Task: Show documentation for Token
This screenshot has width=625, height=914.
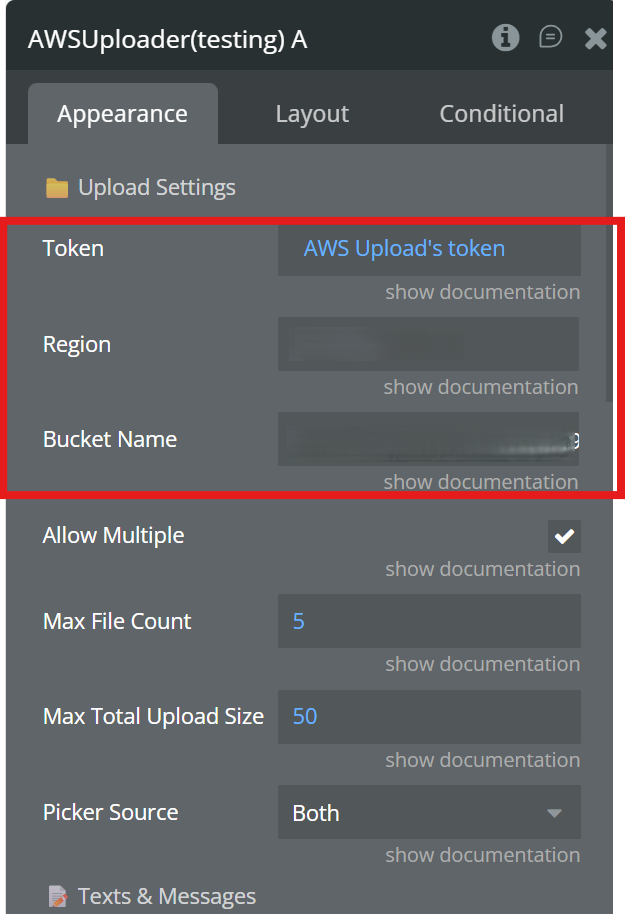Action: (482, 292)
